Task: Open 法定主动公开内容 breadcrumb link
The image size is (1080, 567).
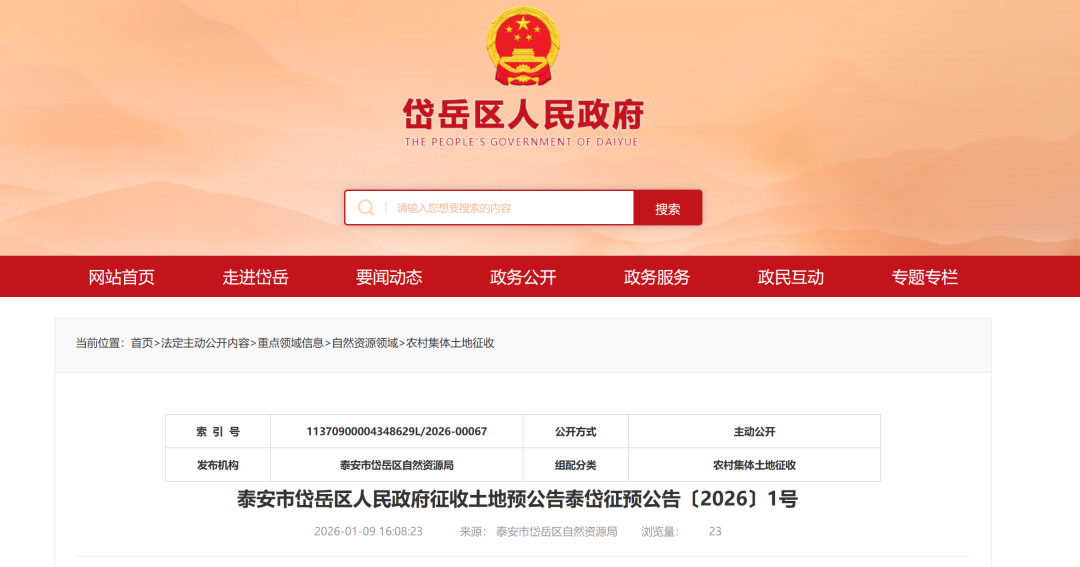Action: (x=205, y=343)
